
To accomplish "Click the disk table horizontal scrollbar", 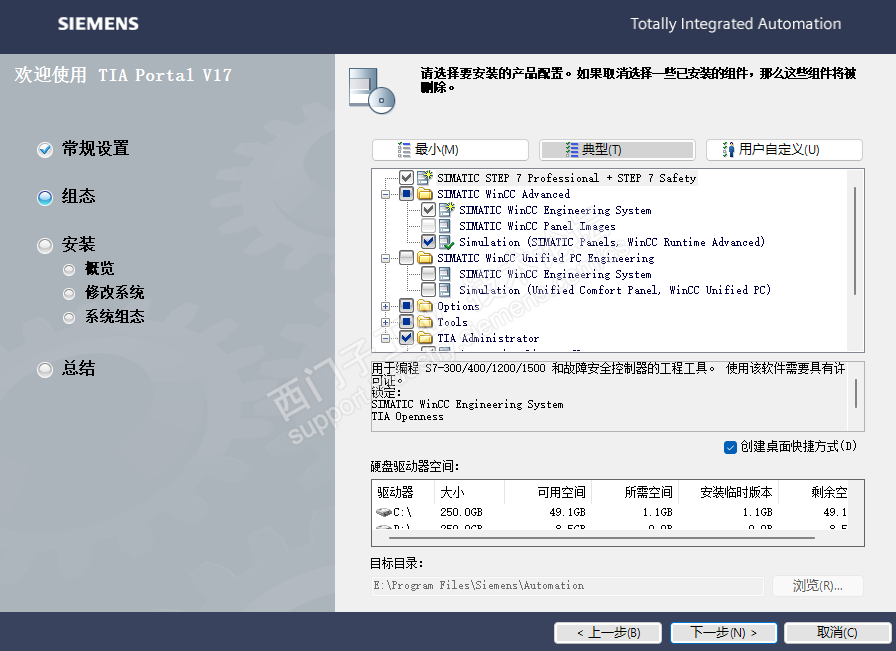I will point(602,538).
